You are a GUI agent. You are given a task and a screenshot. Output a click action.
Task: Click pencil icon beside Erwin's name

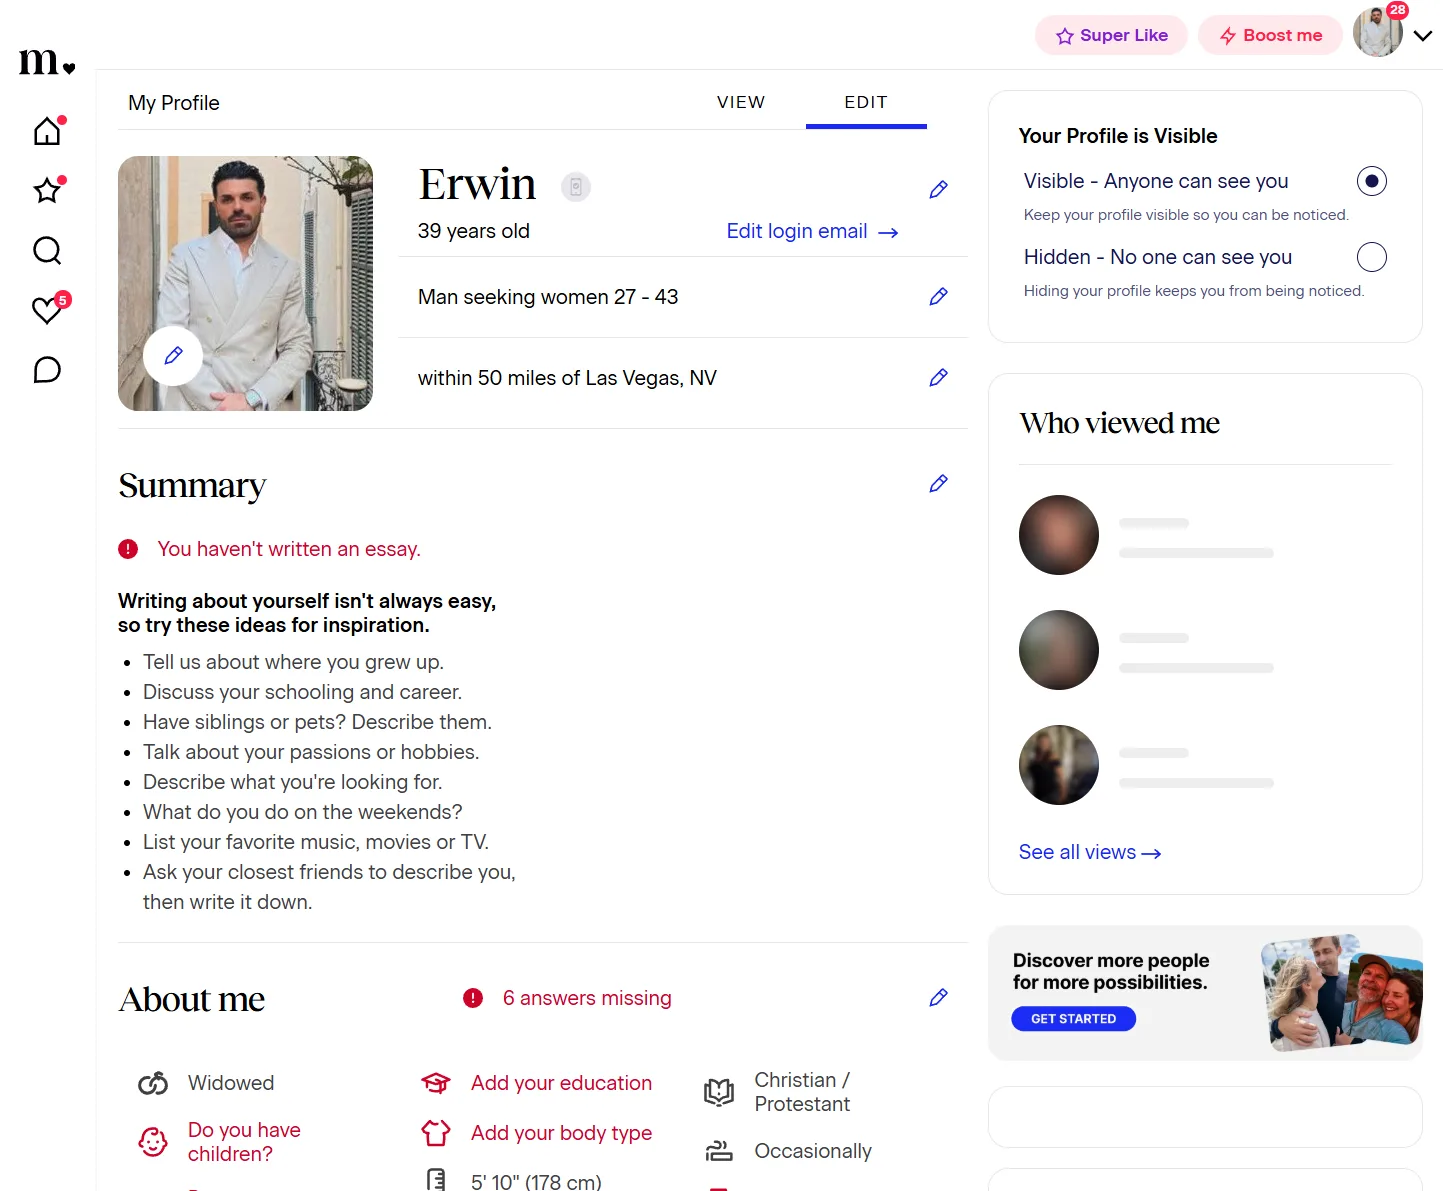[x=938, y=190]
